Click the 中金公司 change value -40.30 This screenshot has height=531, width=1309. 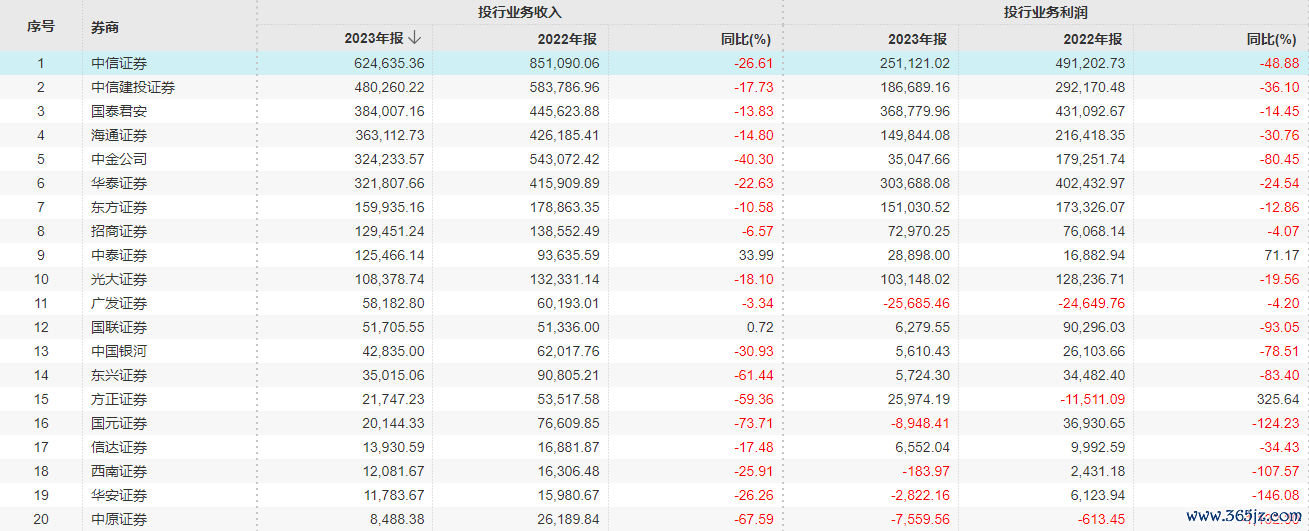[x=754, y=159]
